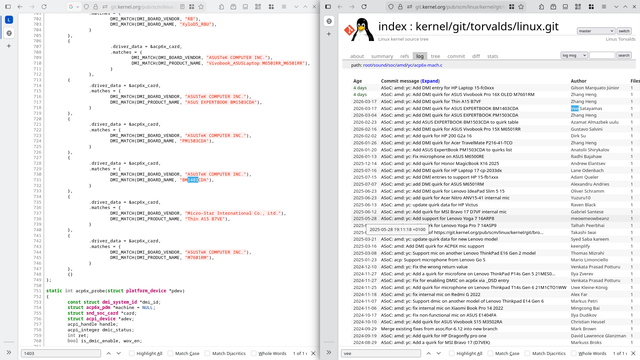Click the right find bar text field
640x360 pixels.
381,353
